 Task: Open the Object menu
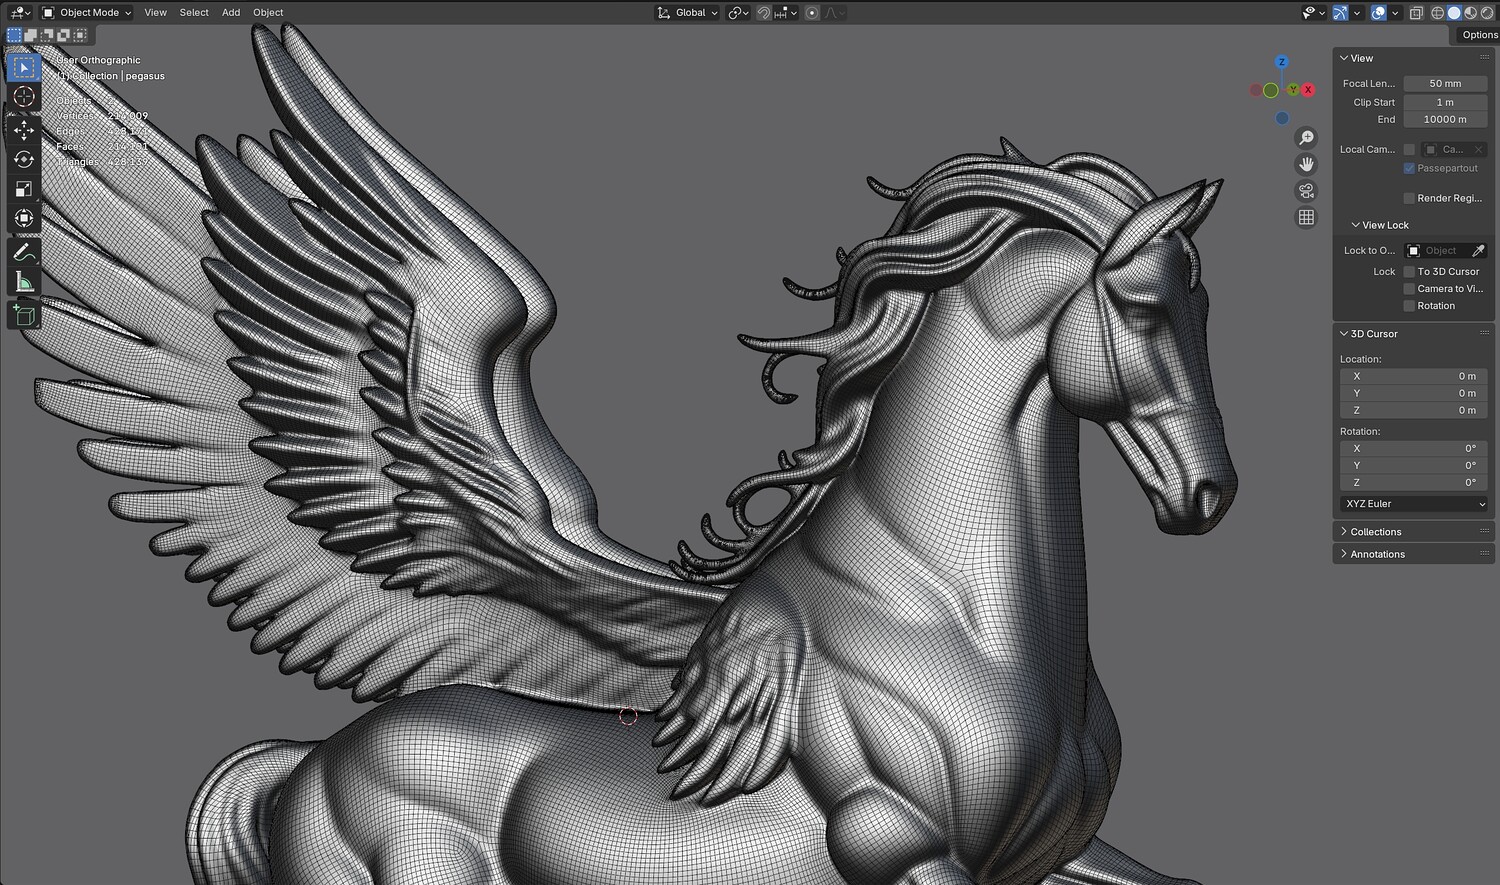click(x=268, y=13)
